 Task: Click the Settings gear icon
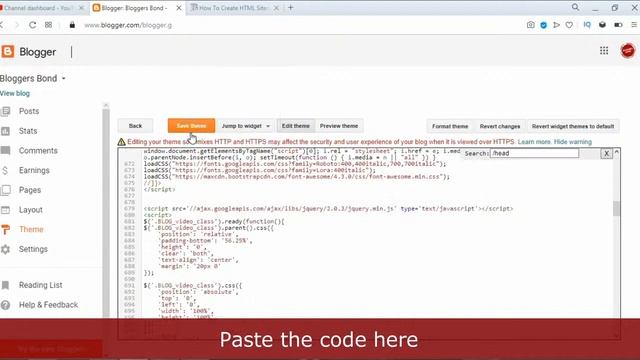click(5, 249)
